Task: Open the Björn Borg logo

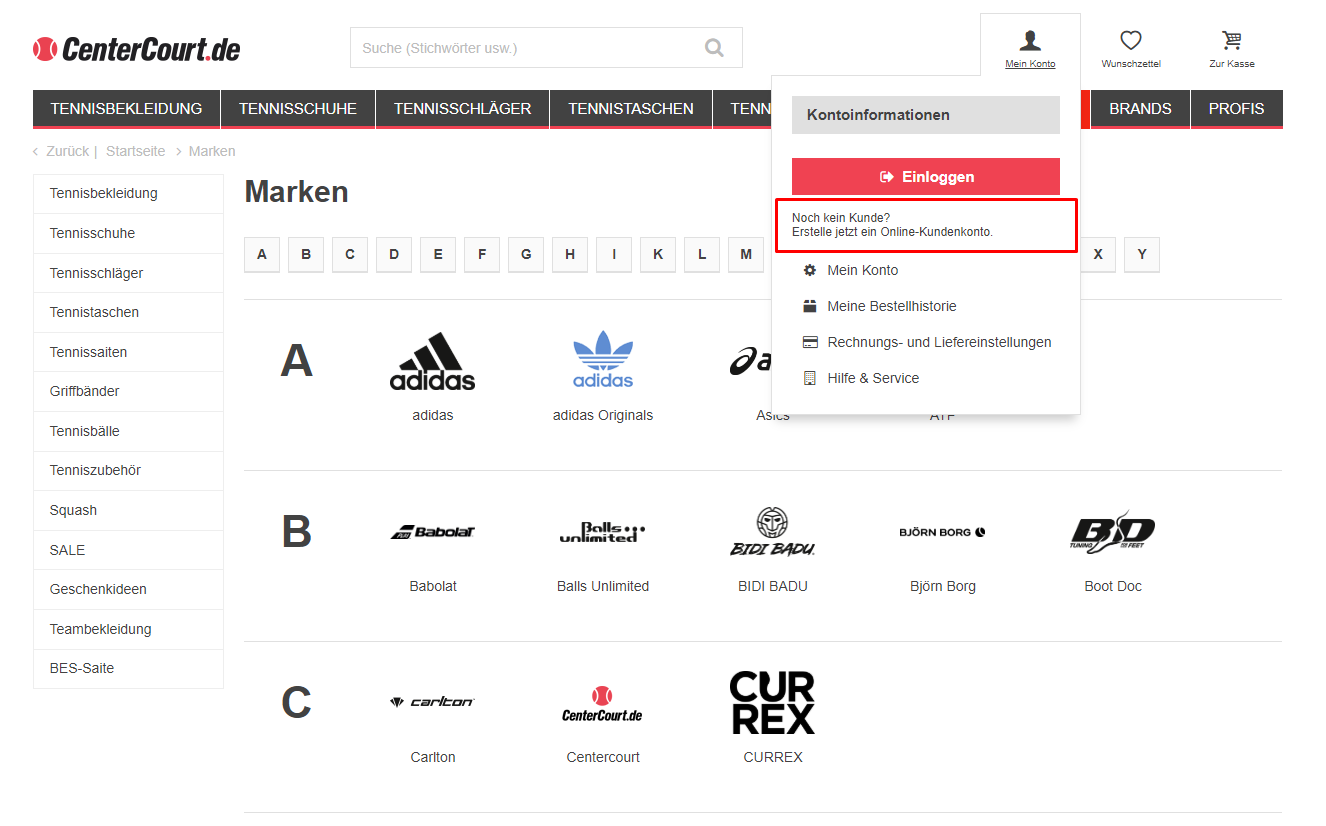Action: click(x=943, y=532)
